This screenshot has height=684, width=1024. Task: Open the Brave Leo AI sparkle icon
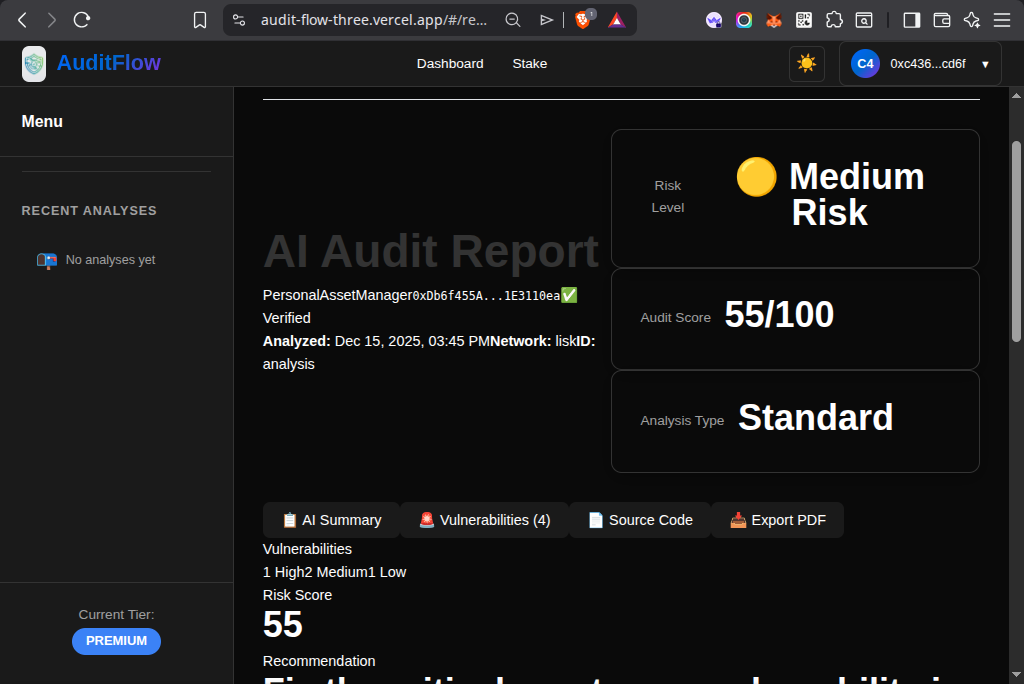pyautogui.click(x=971, y=20)
